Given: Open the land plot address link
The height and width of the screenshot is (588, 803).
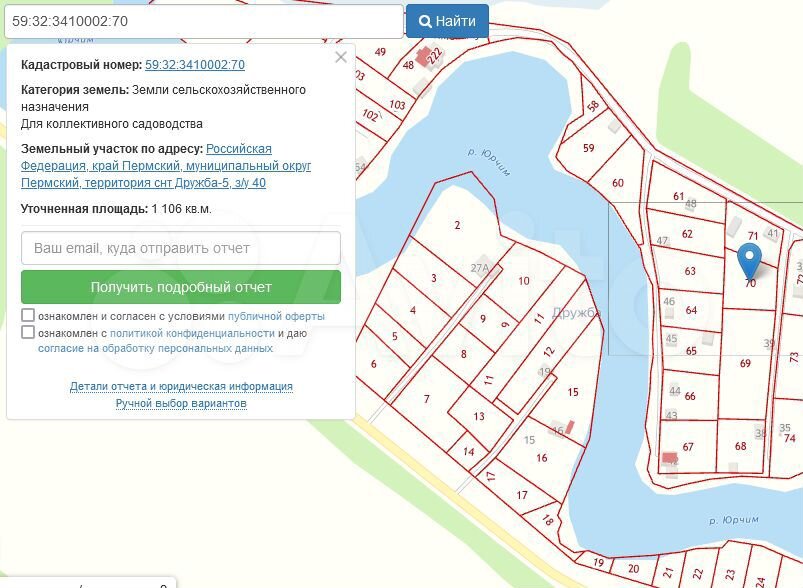Looking at the screenshot, I should click(x=166, y=166).
